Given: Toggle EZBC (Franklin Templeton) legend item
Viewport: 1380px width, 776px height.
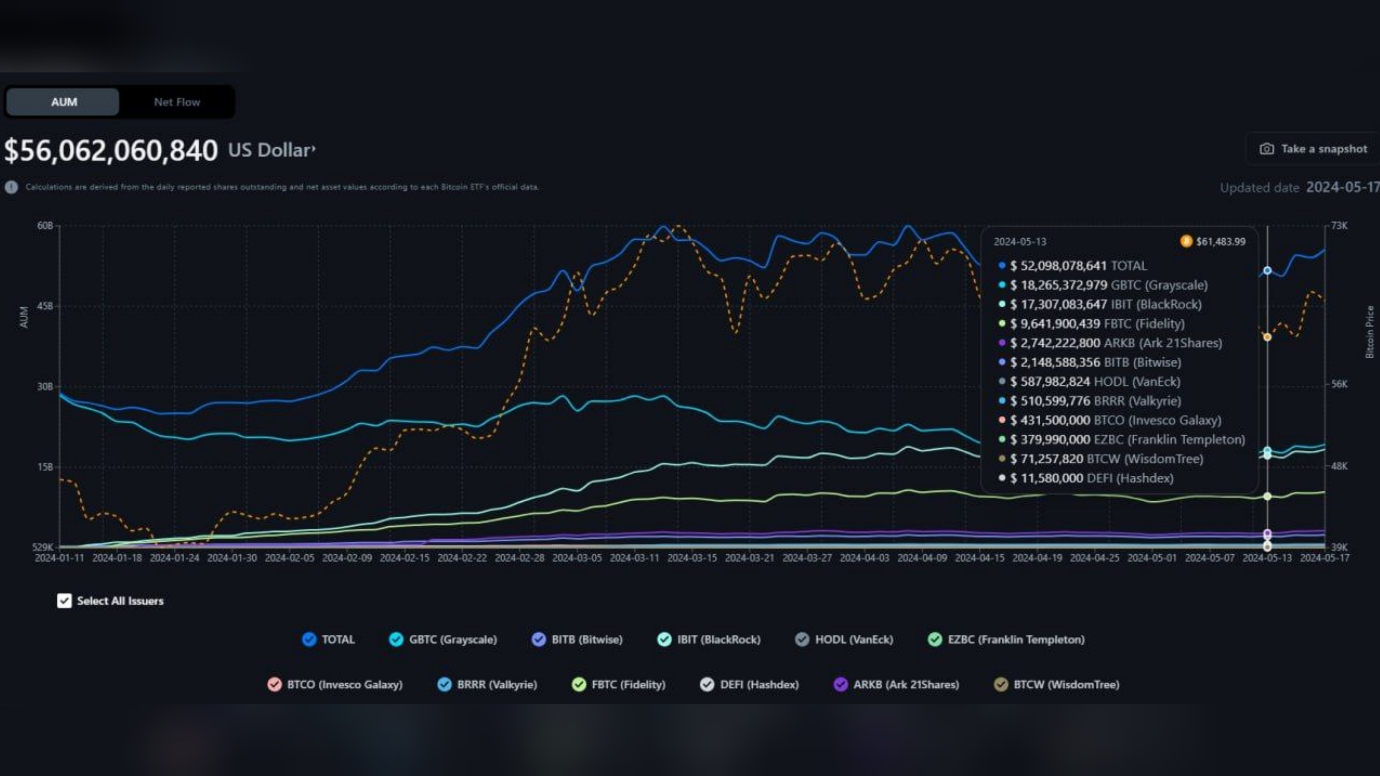Looking at the screenshot, I should click(935, 640).
